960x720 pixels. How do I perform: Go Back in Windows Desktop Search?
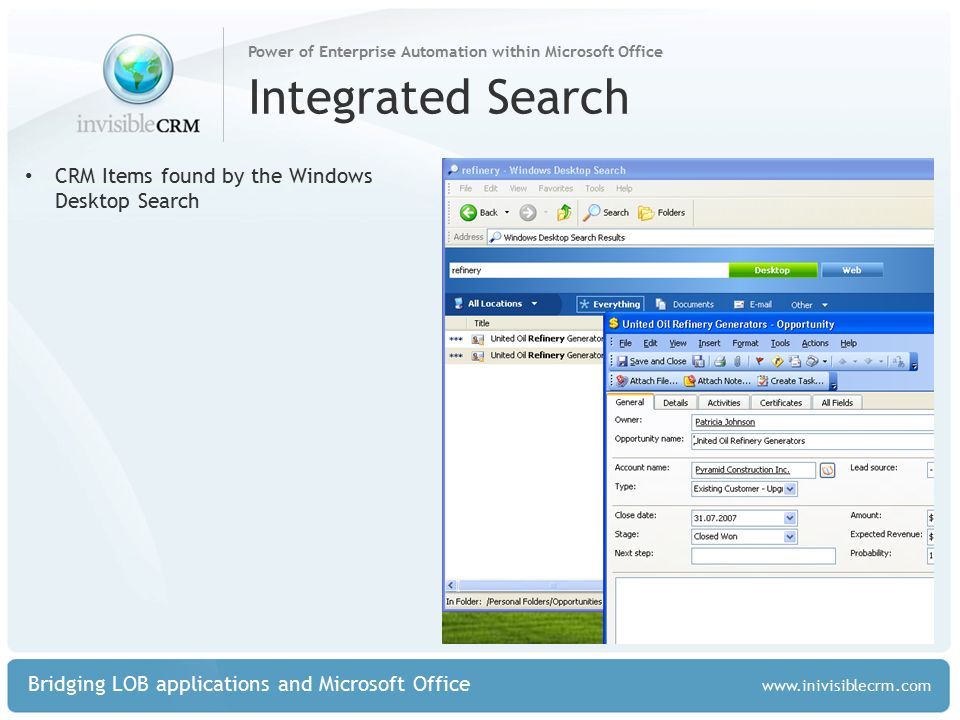pyautogui.click(x=478, y=212)
